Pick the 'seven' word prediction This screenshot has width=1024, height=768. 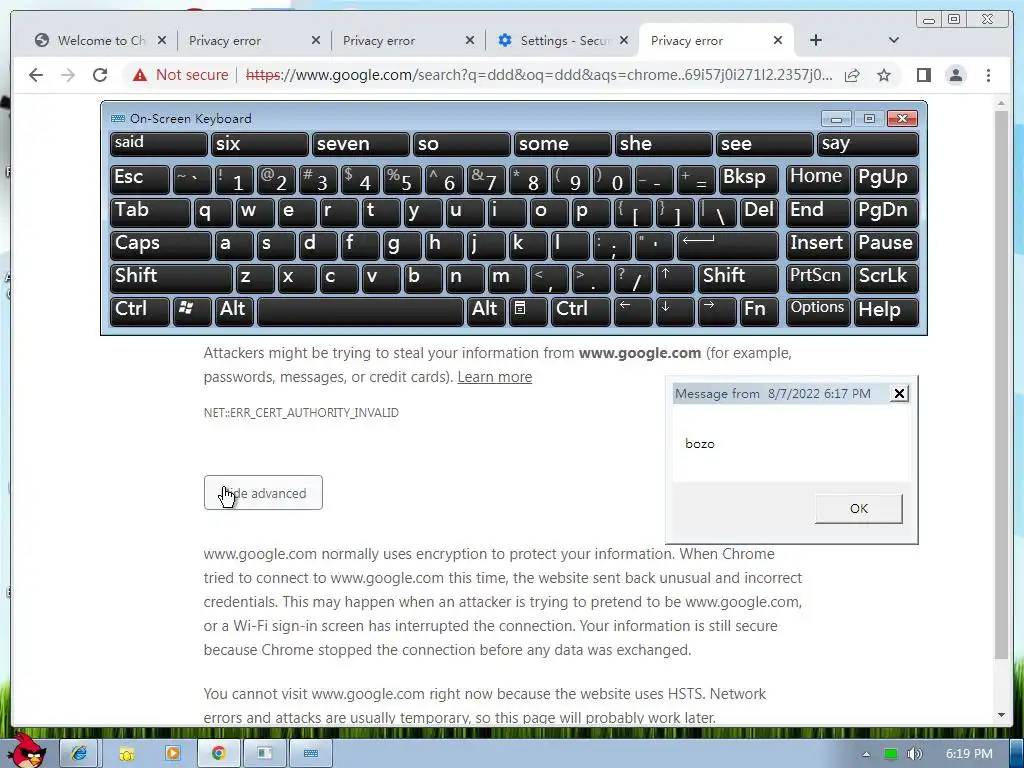(360, 144)
